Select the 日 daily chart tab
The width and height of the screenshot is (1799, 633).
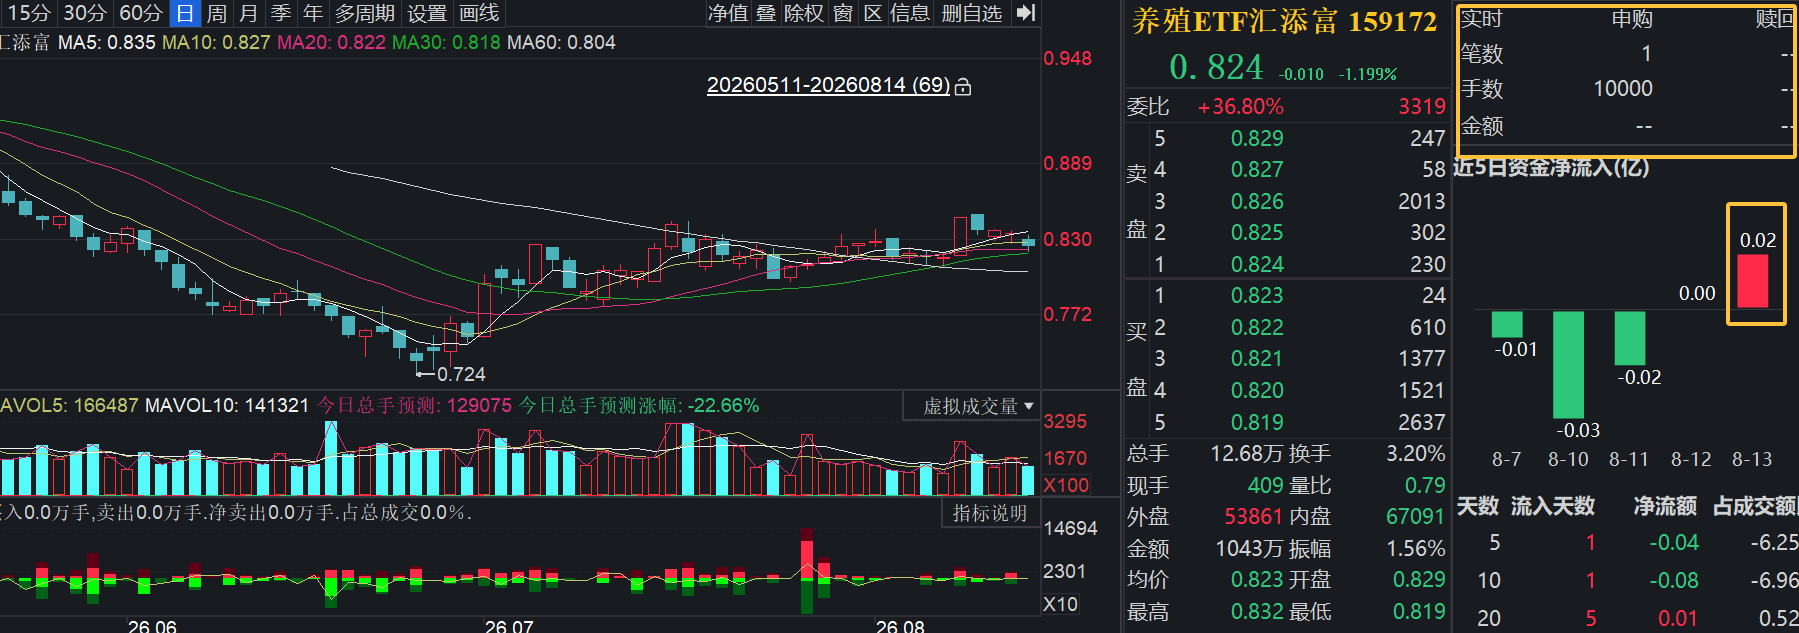185,13
